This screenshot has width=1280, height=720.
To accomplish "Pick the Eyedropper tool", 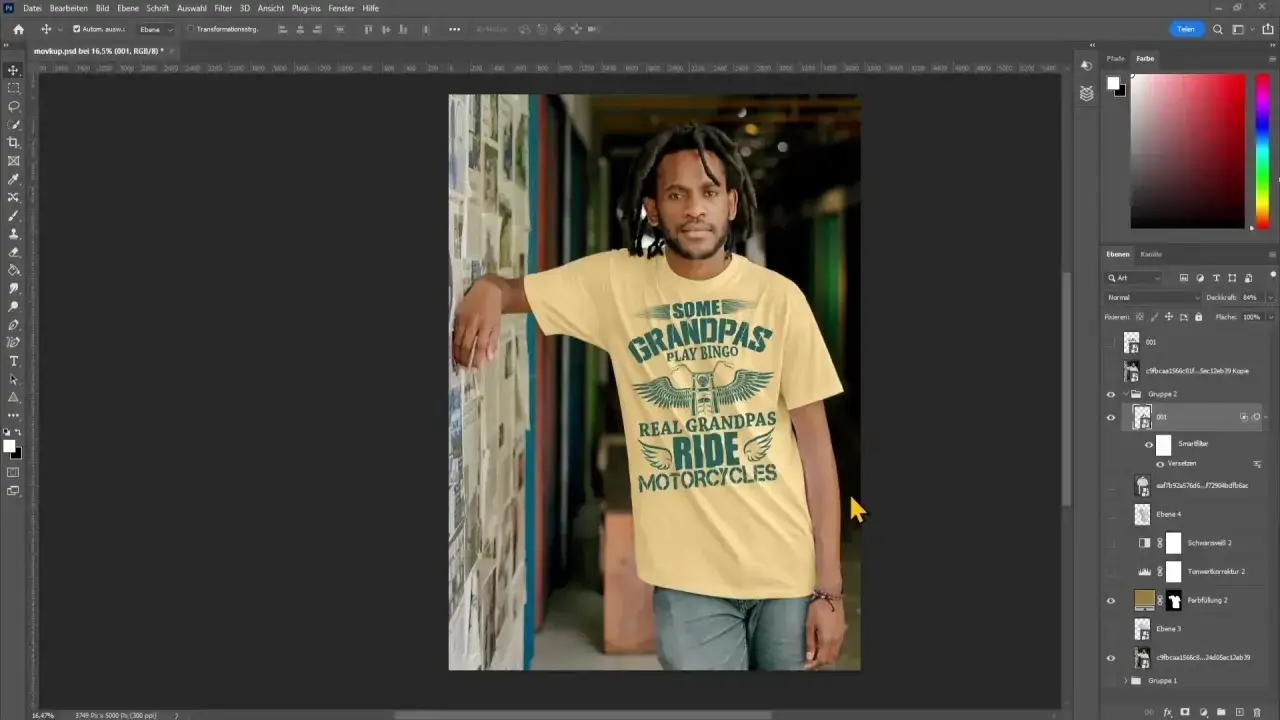I will coord(14,179).
